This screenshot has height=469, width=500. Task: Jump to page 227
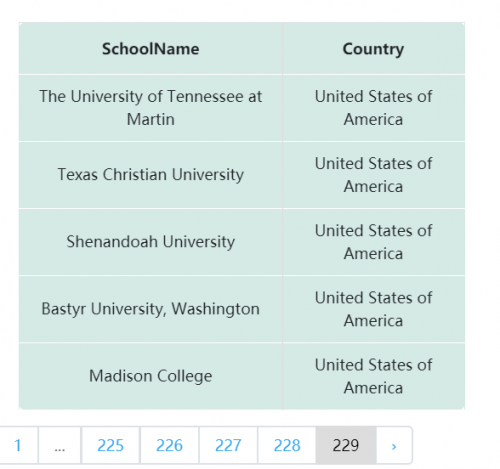[228, 445]
